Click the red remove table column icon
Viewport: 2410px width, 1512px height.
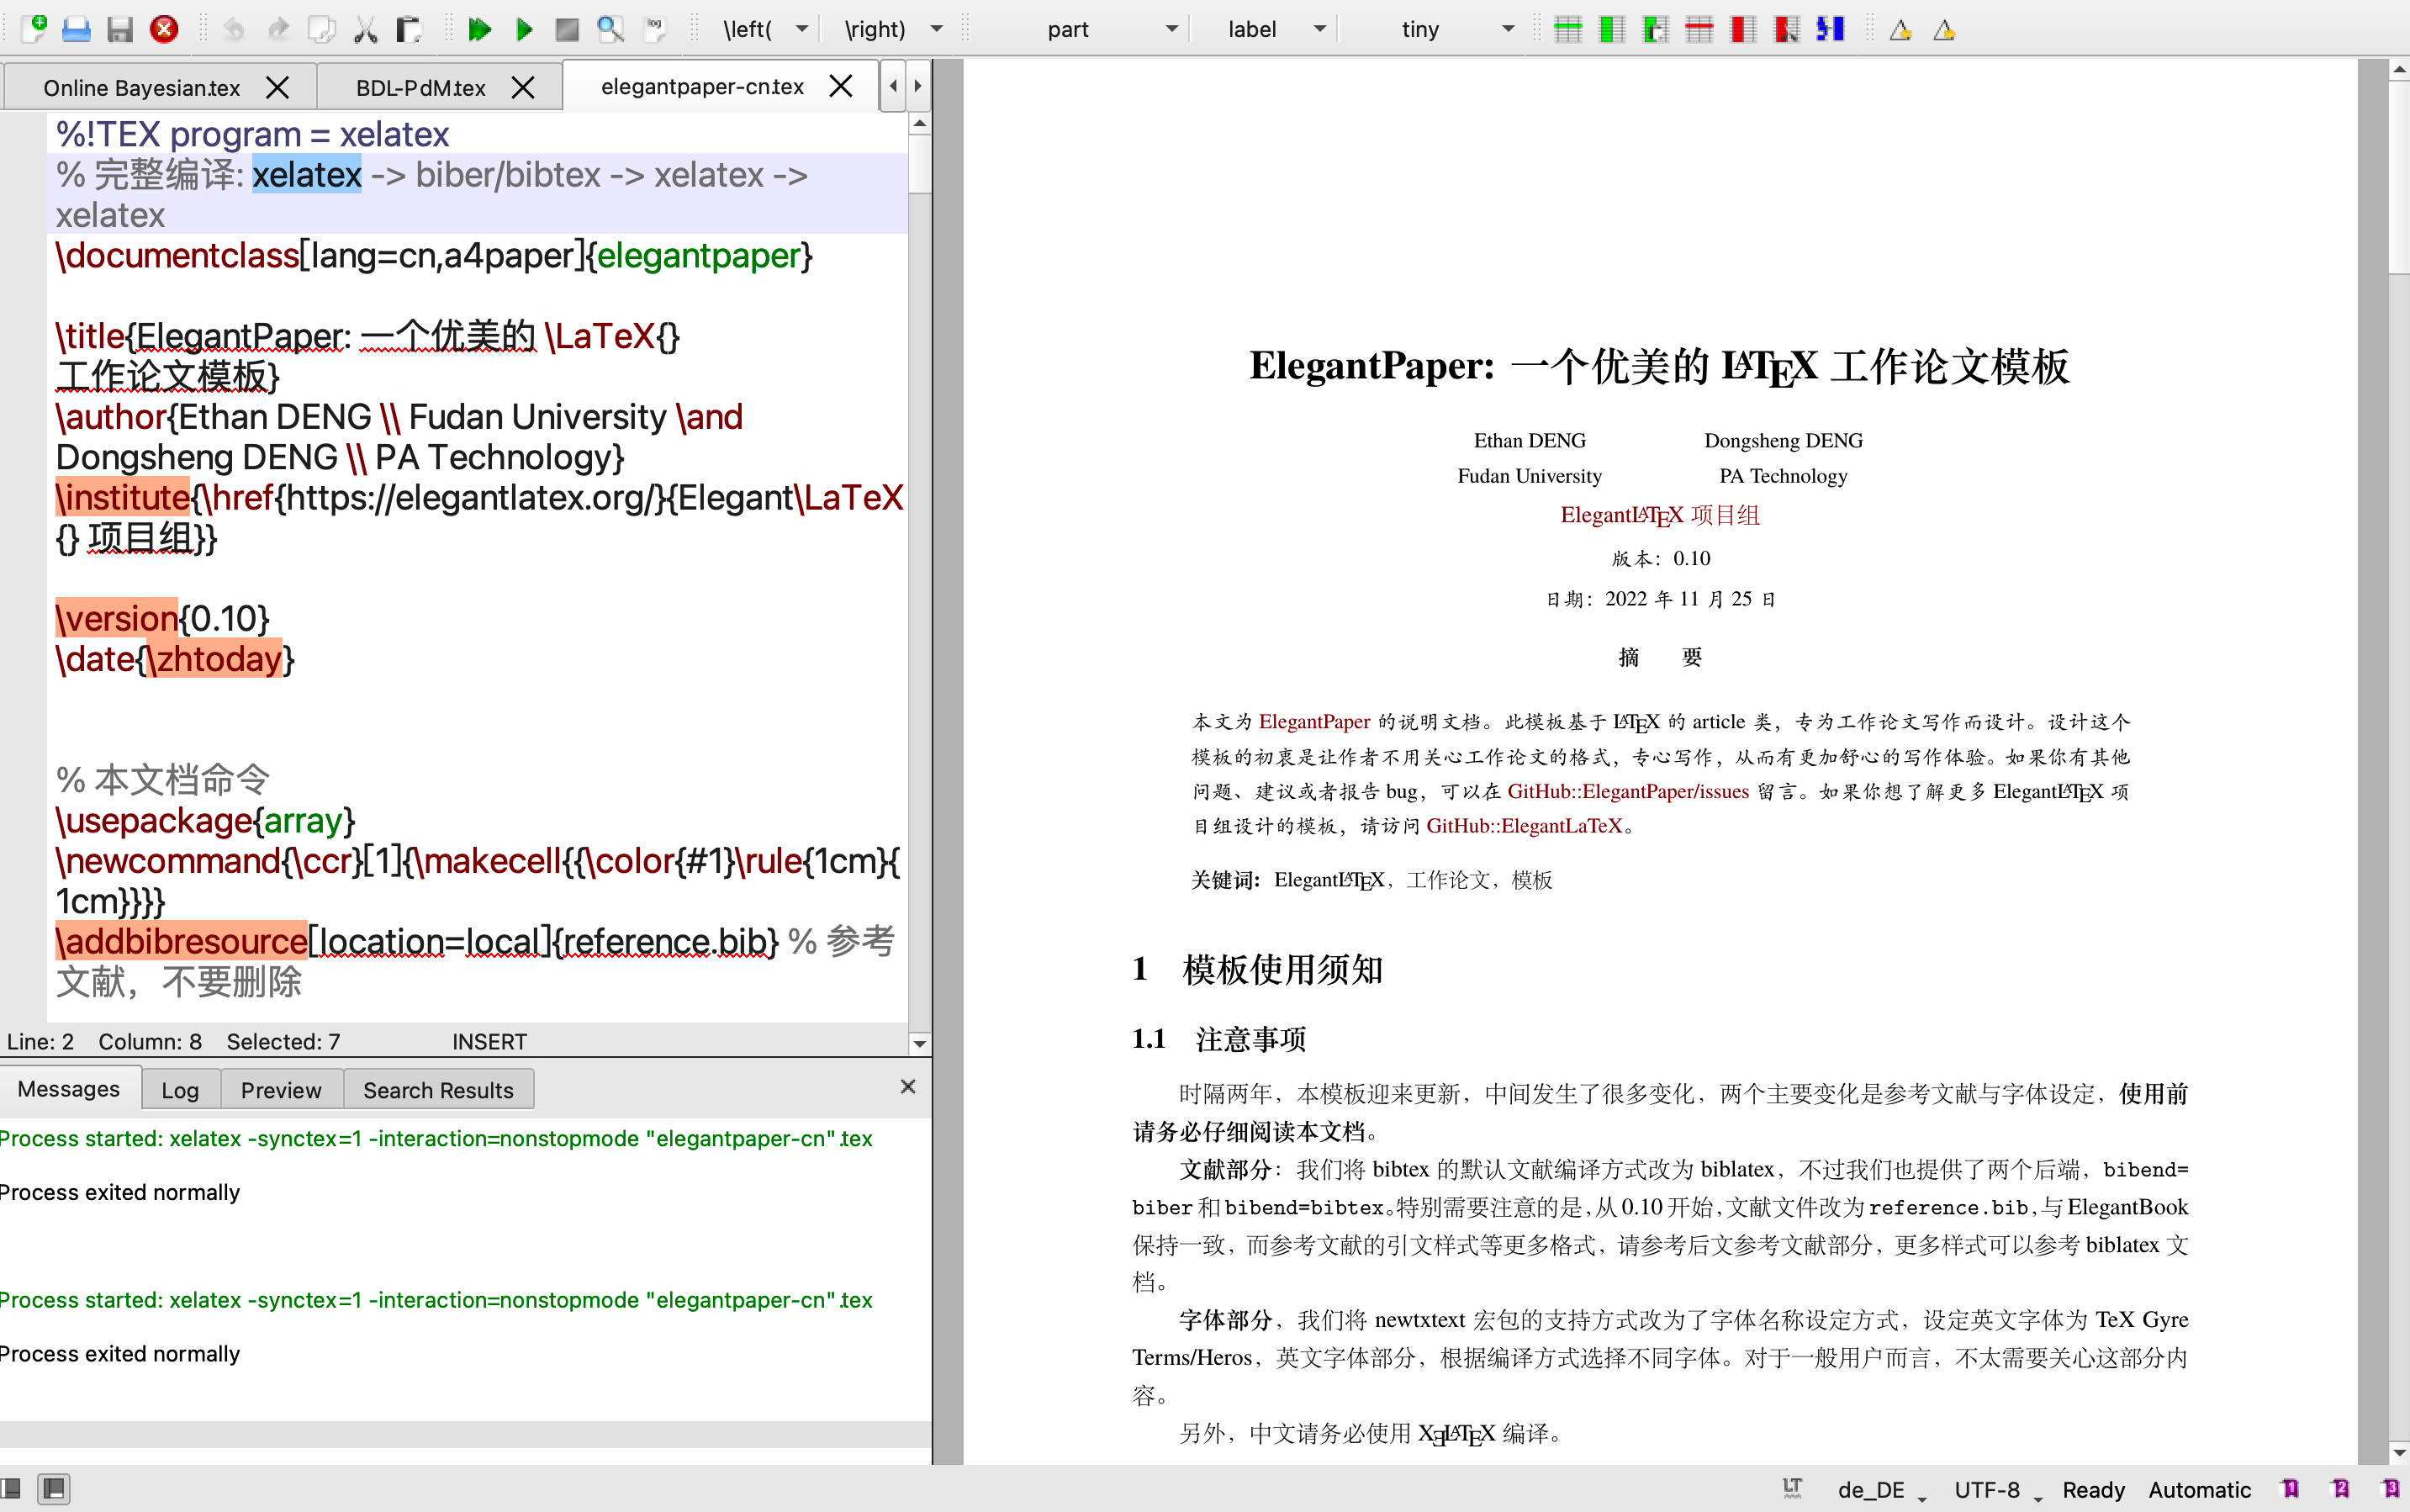[1742, 29]
